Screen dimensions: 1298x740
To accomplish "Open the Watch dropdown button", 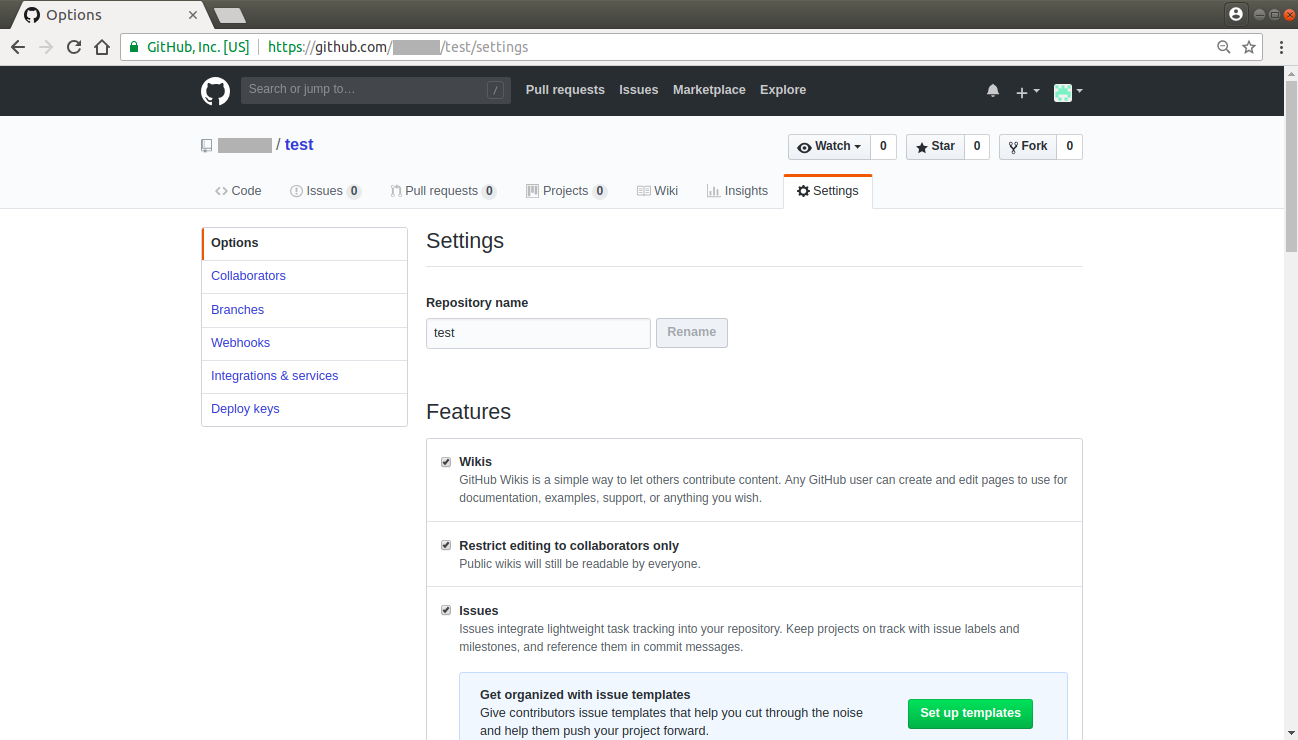I will 829,147.
